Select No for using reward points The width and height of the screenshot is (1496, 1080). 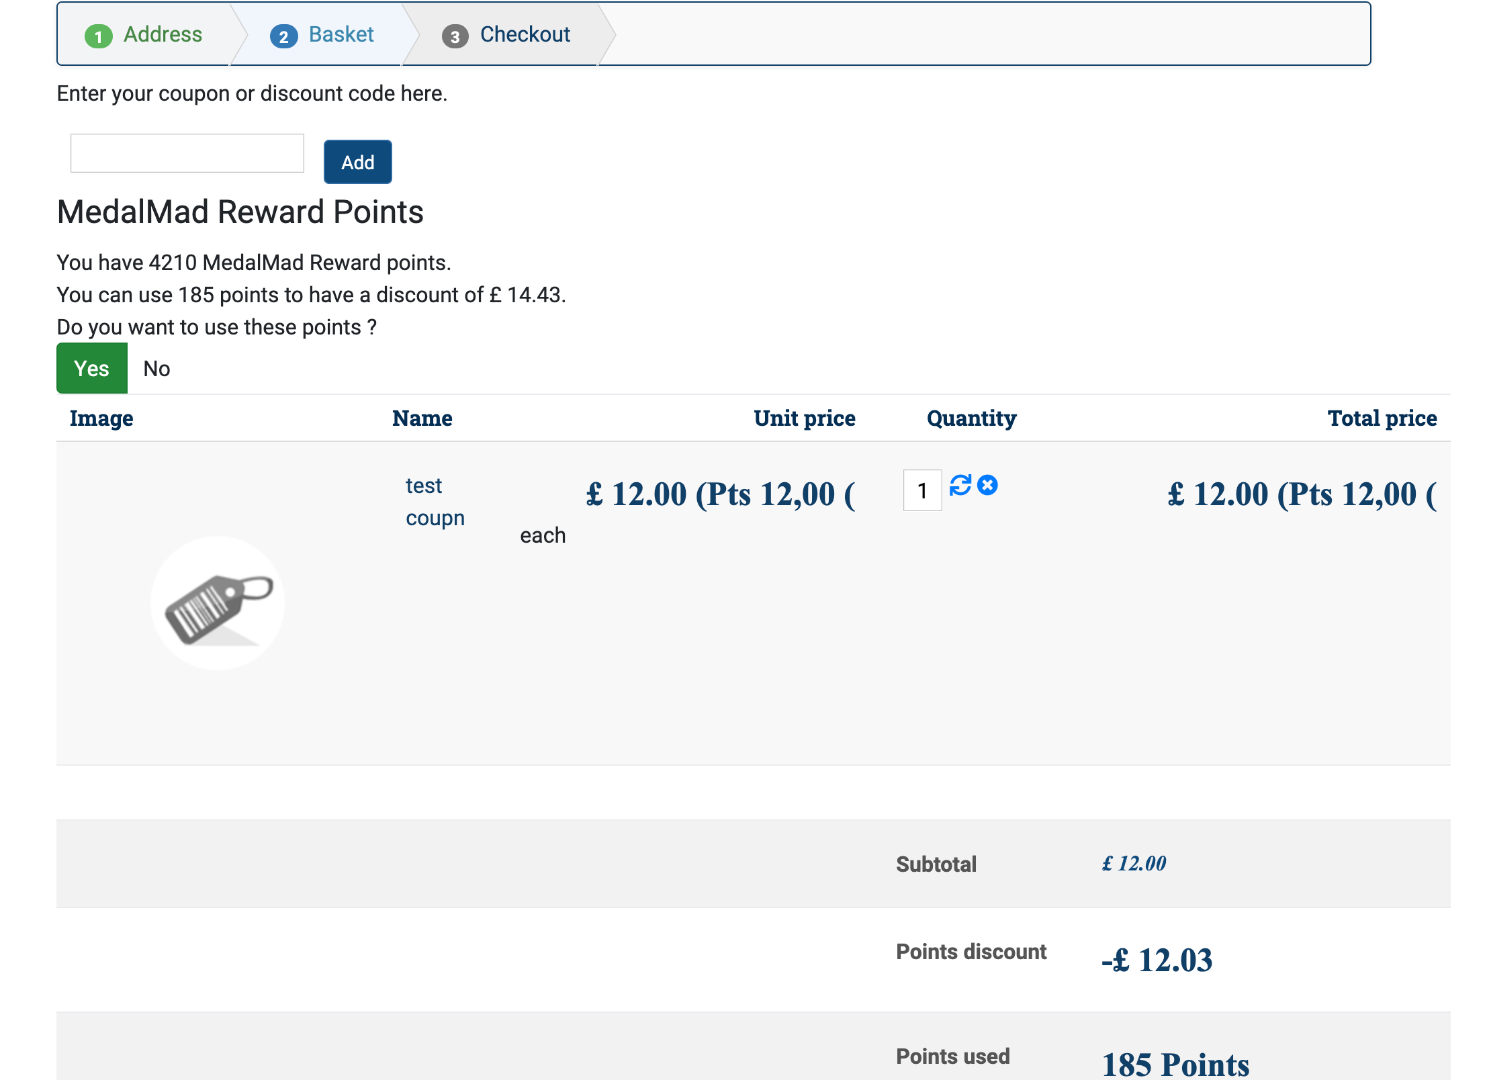tap(157, 369)
